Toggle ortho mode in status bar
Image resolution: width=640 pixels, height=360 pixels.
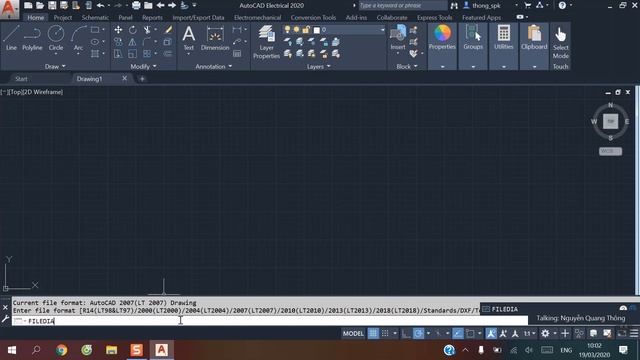406,333
